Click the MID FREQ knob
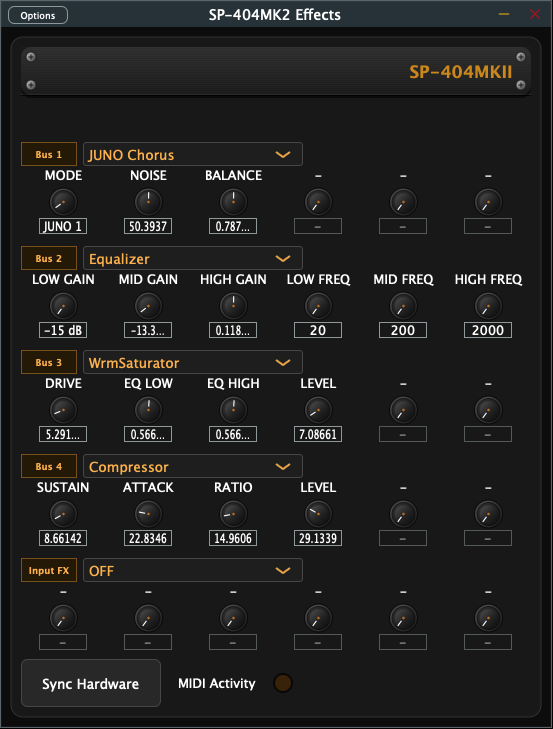The height and width of the screenshot is (729, 553). coord(403,306)
